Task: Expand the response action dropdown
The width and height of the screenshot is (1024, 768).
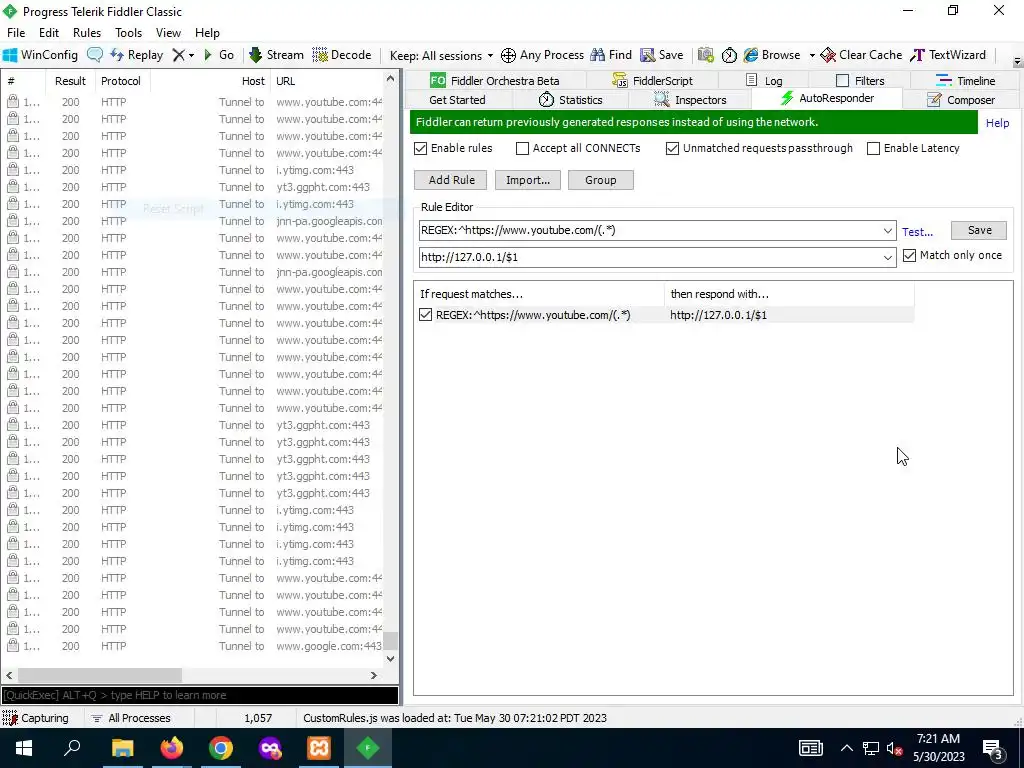Action: tap(887, 257)
